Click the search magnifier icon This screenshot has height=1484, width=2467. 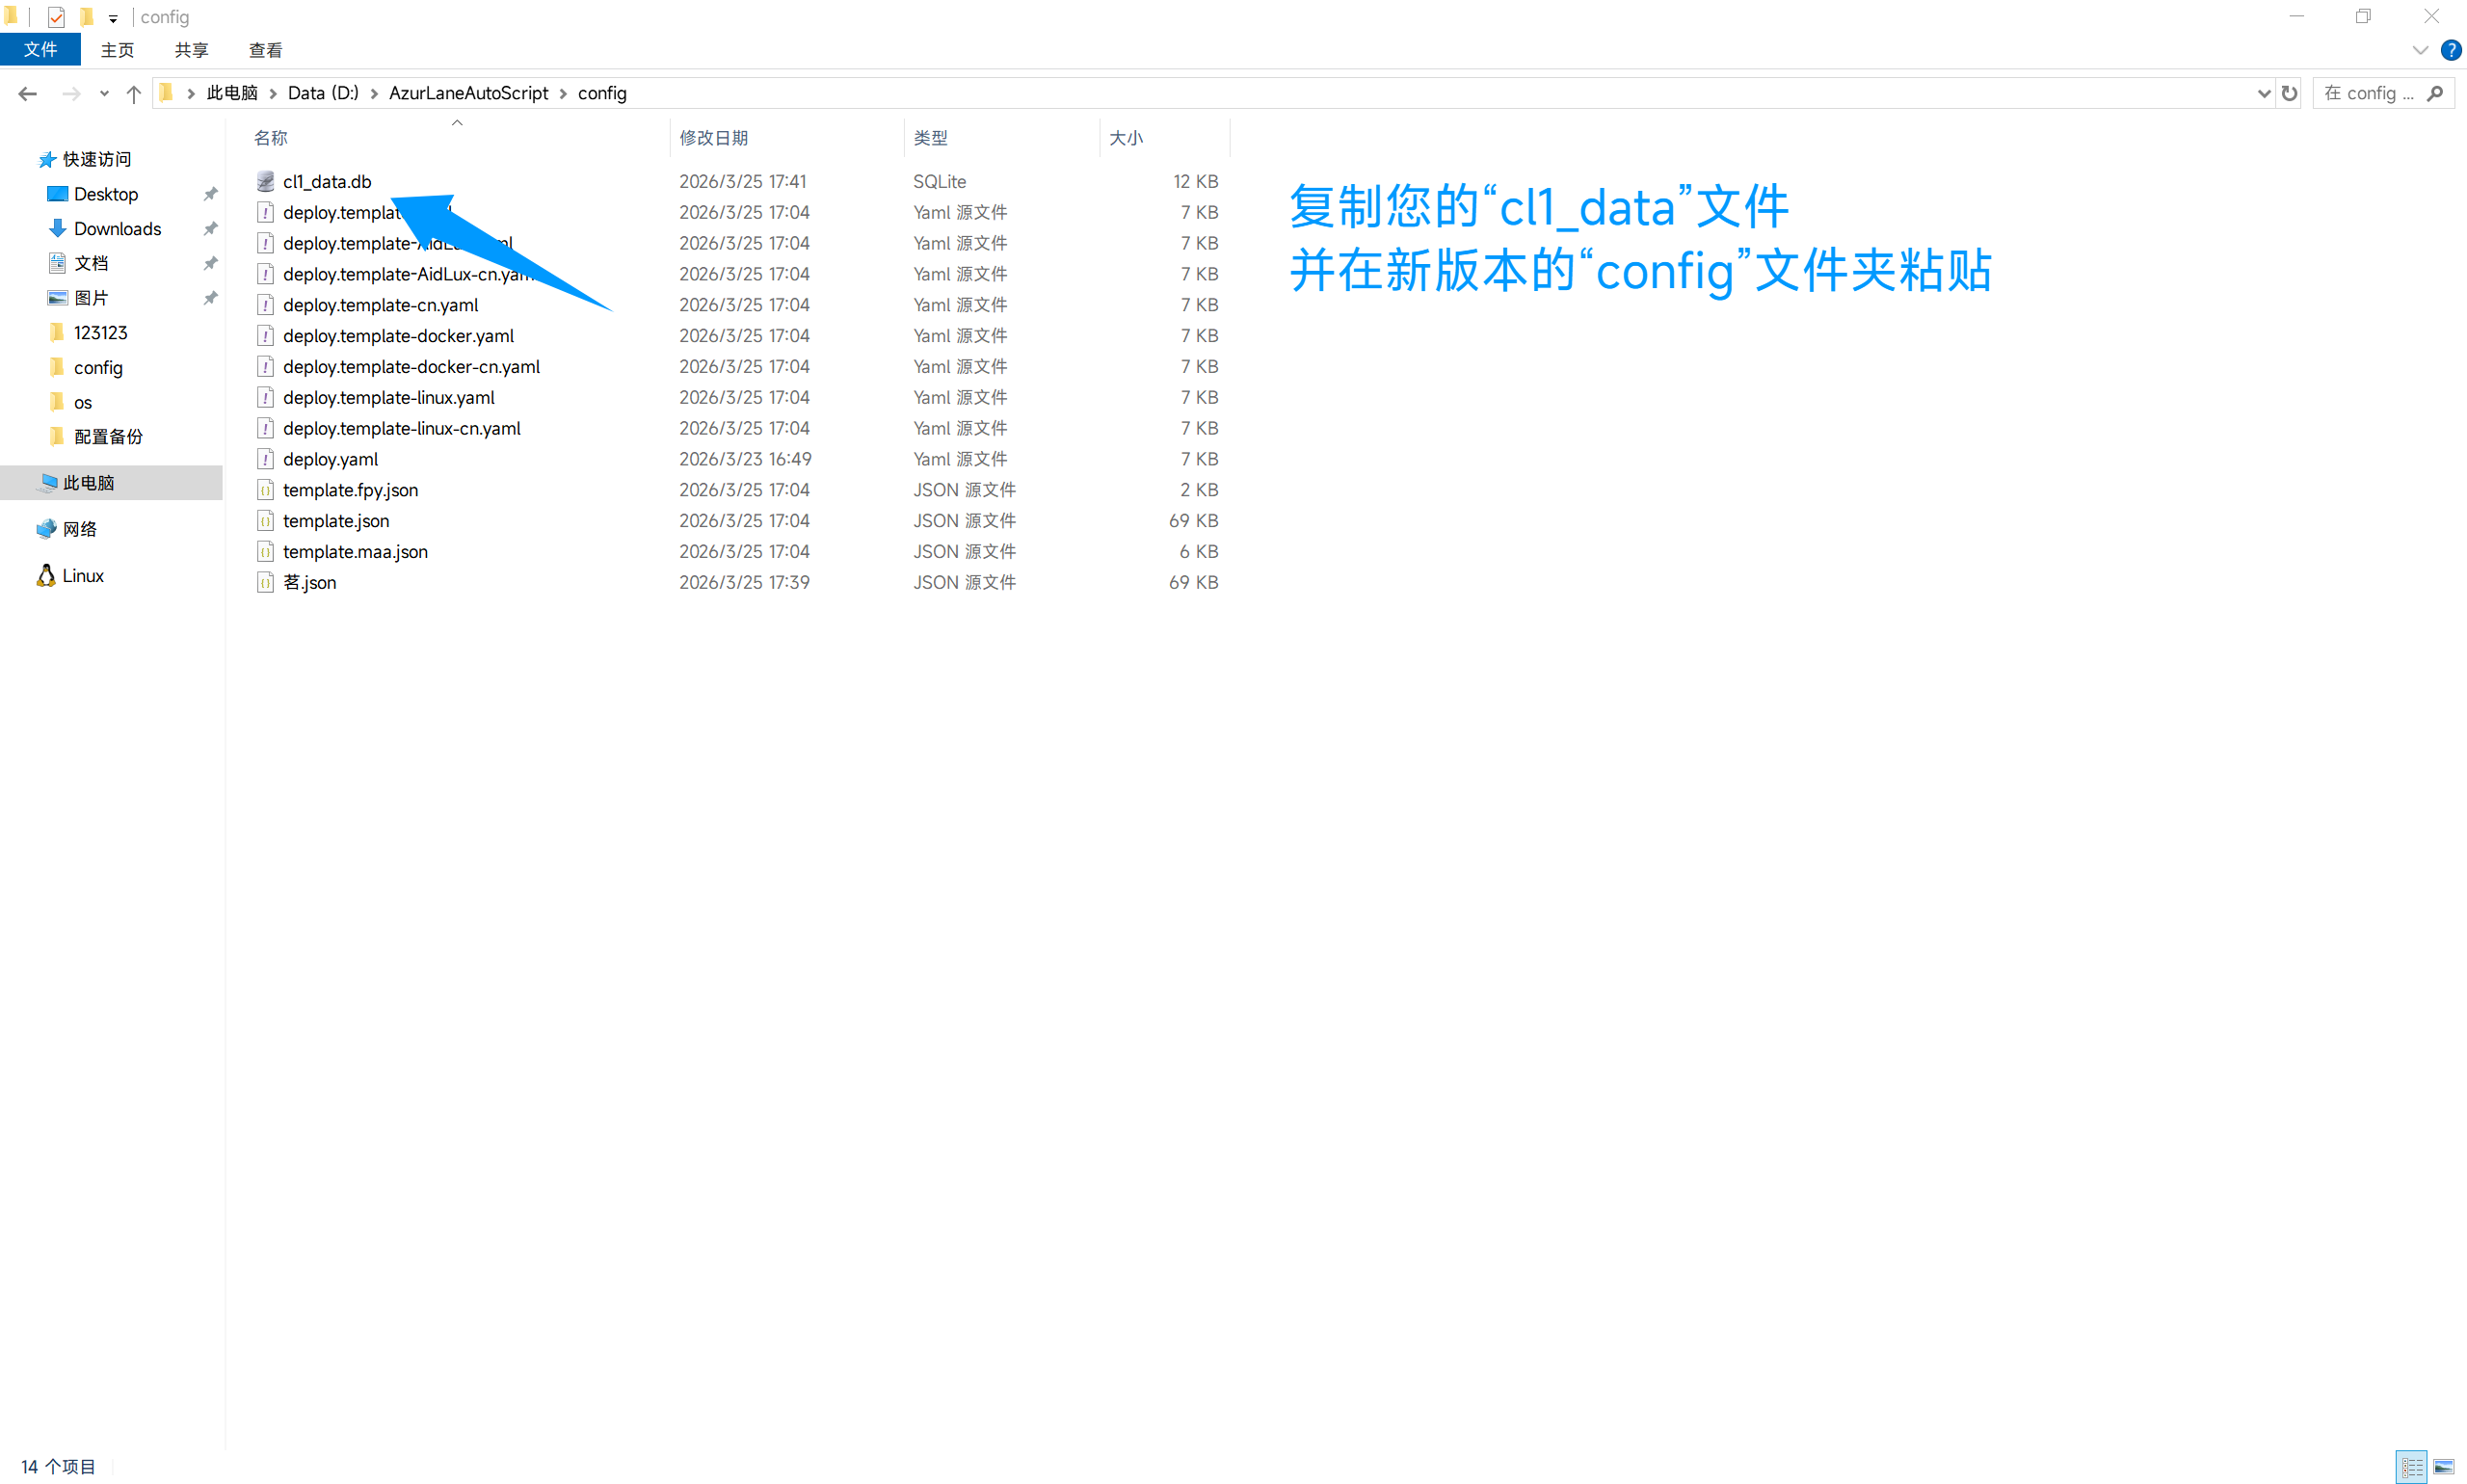point(2436,93)
